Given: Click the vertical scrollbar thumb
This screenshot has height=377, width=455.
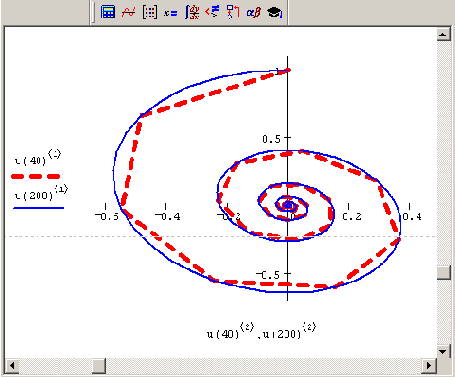Looking at the screenshot, I should pos(443,273).
